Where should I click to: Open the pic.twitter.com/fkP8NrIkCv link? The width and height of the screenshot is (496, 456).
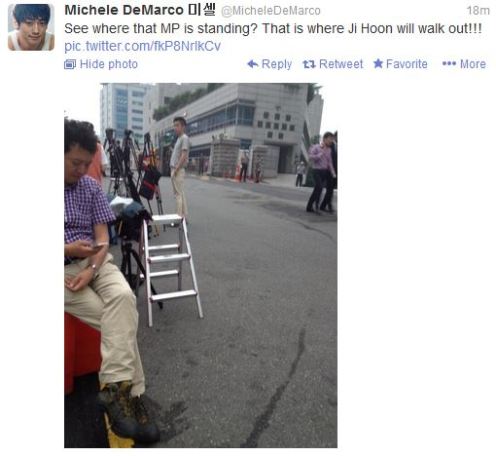coord(142,46)
